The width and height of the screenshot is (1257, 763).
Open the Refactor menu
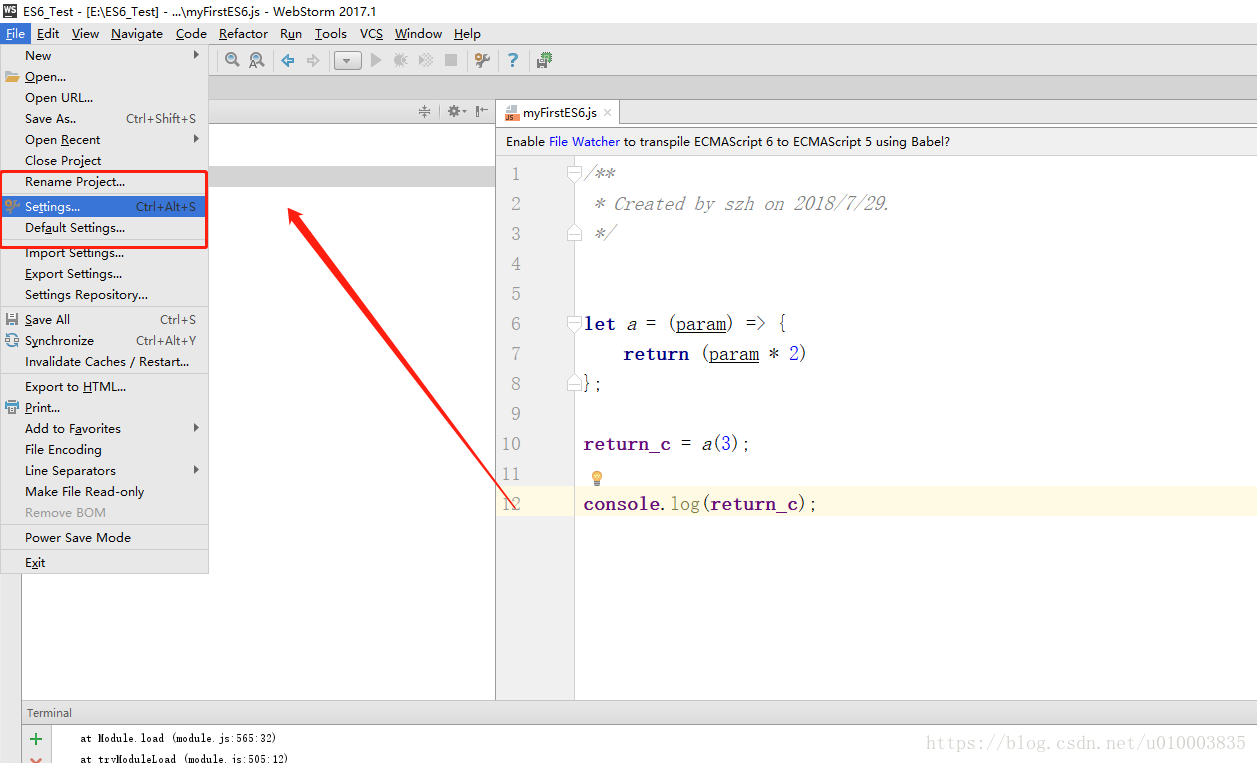click(243, 33)
